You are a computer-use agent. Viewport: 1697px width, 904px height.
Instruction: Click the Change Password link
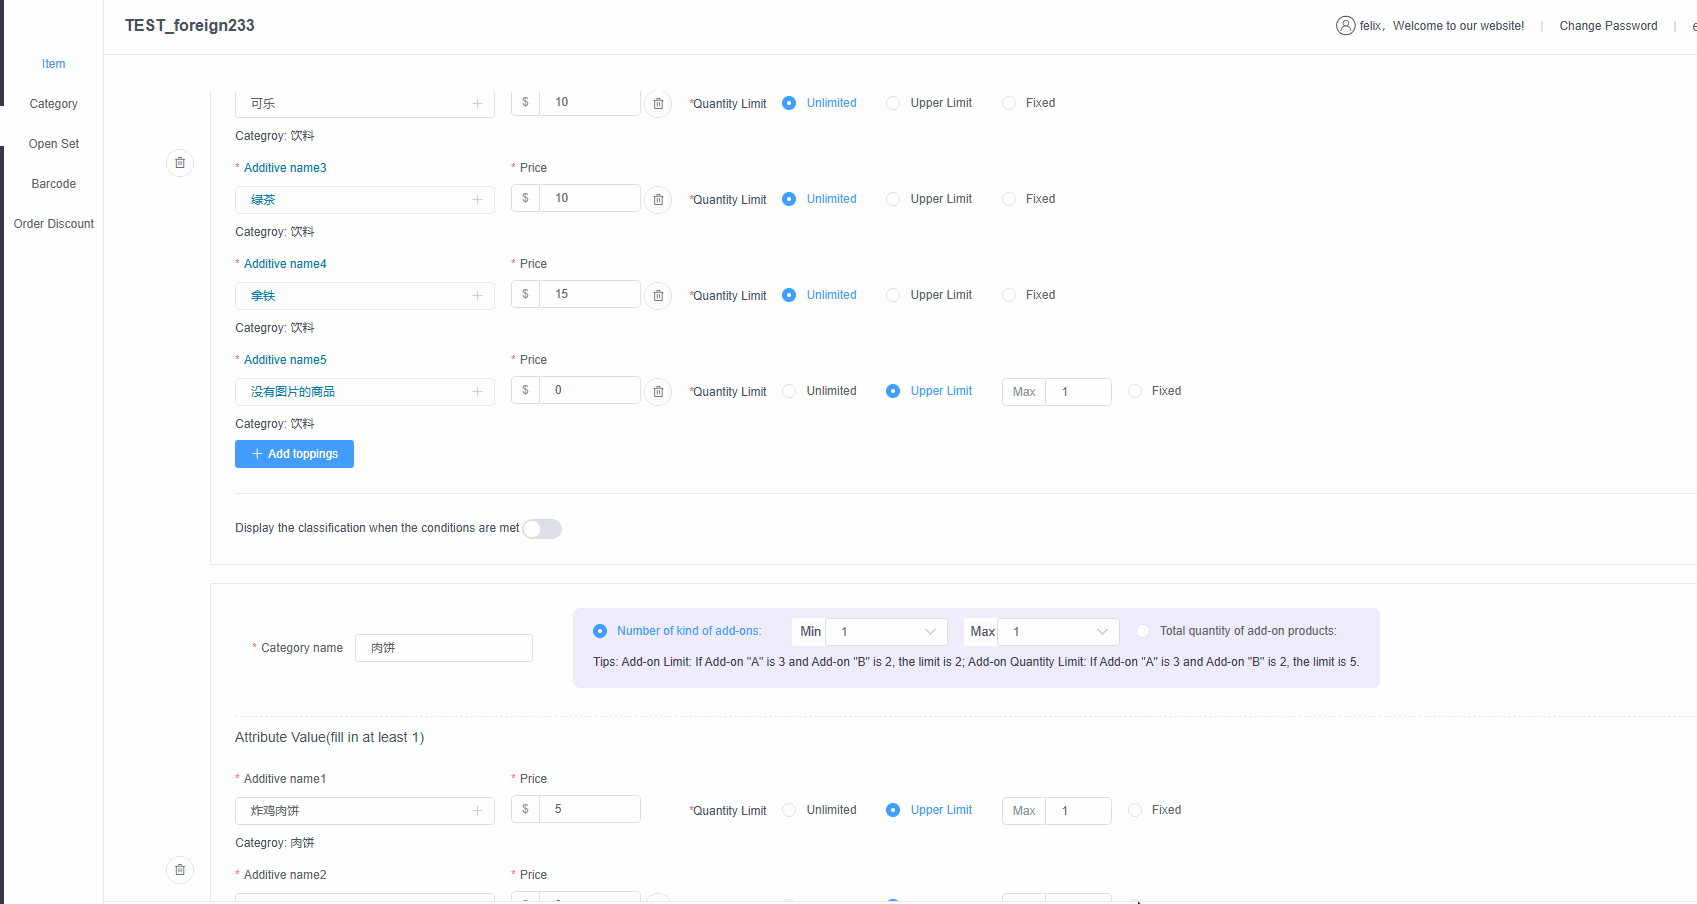coord(1608,26)
